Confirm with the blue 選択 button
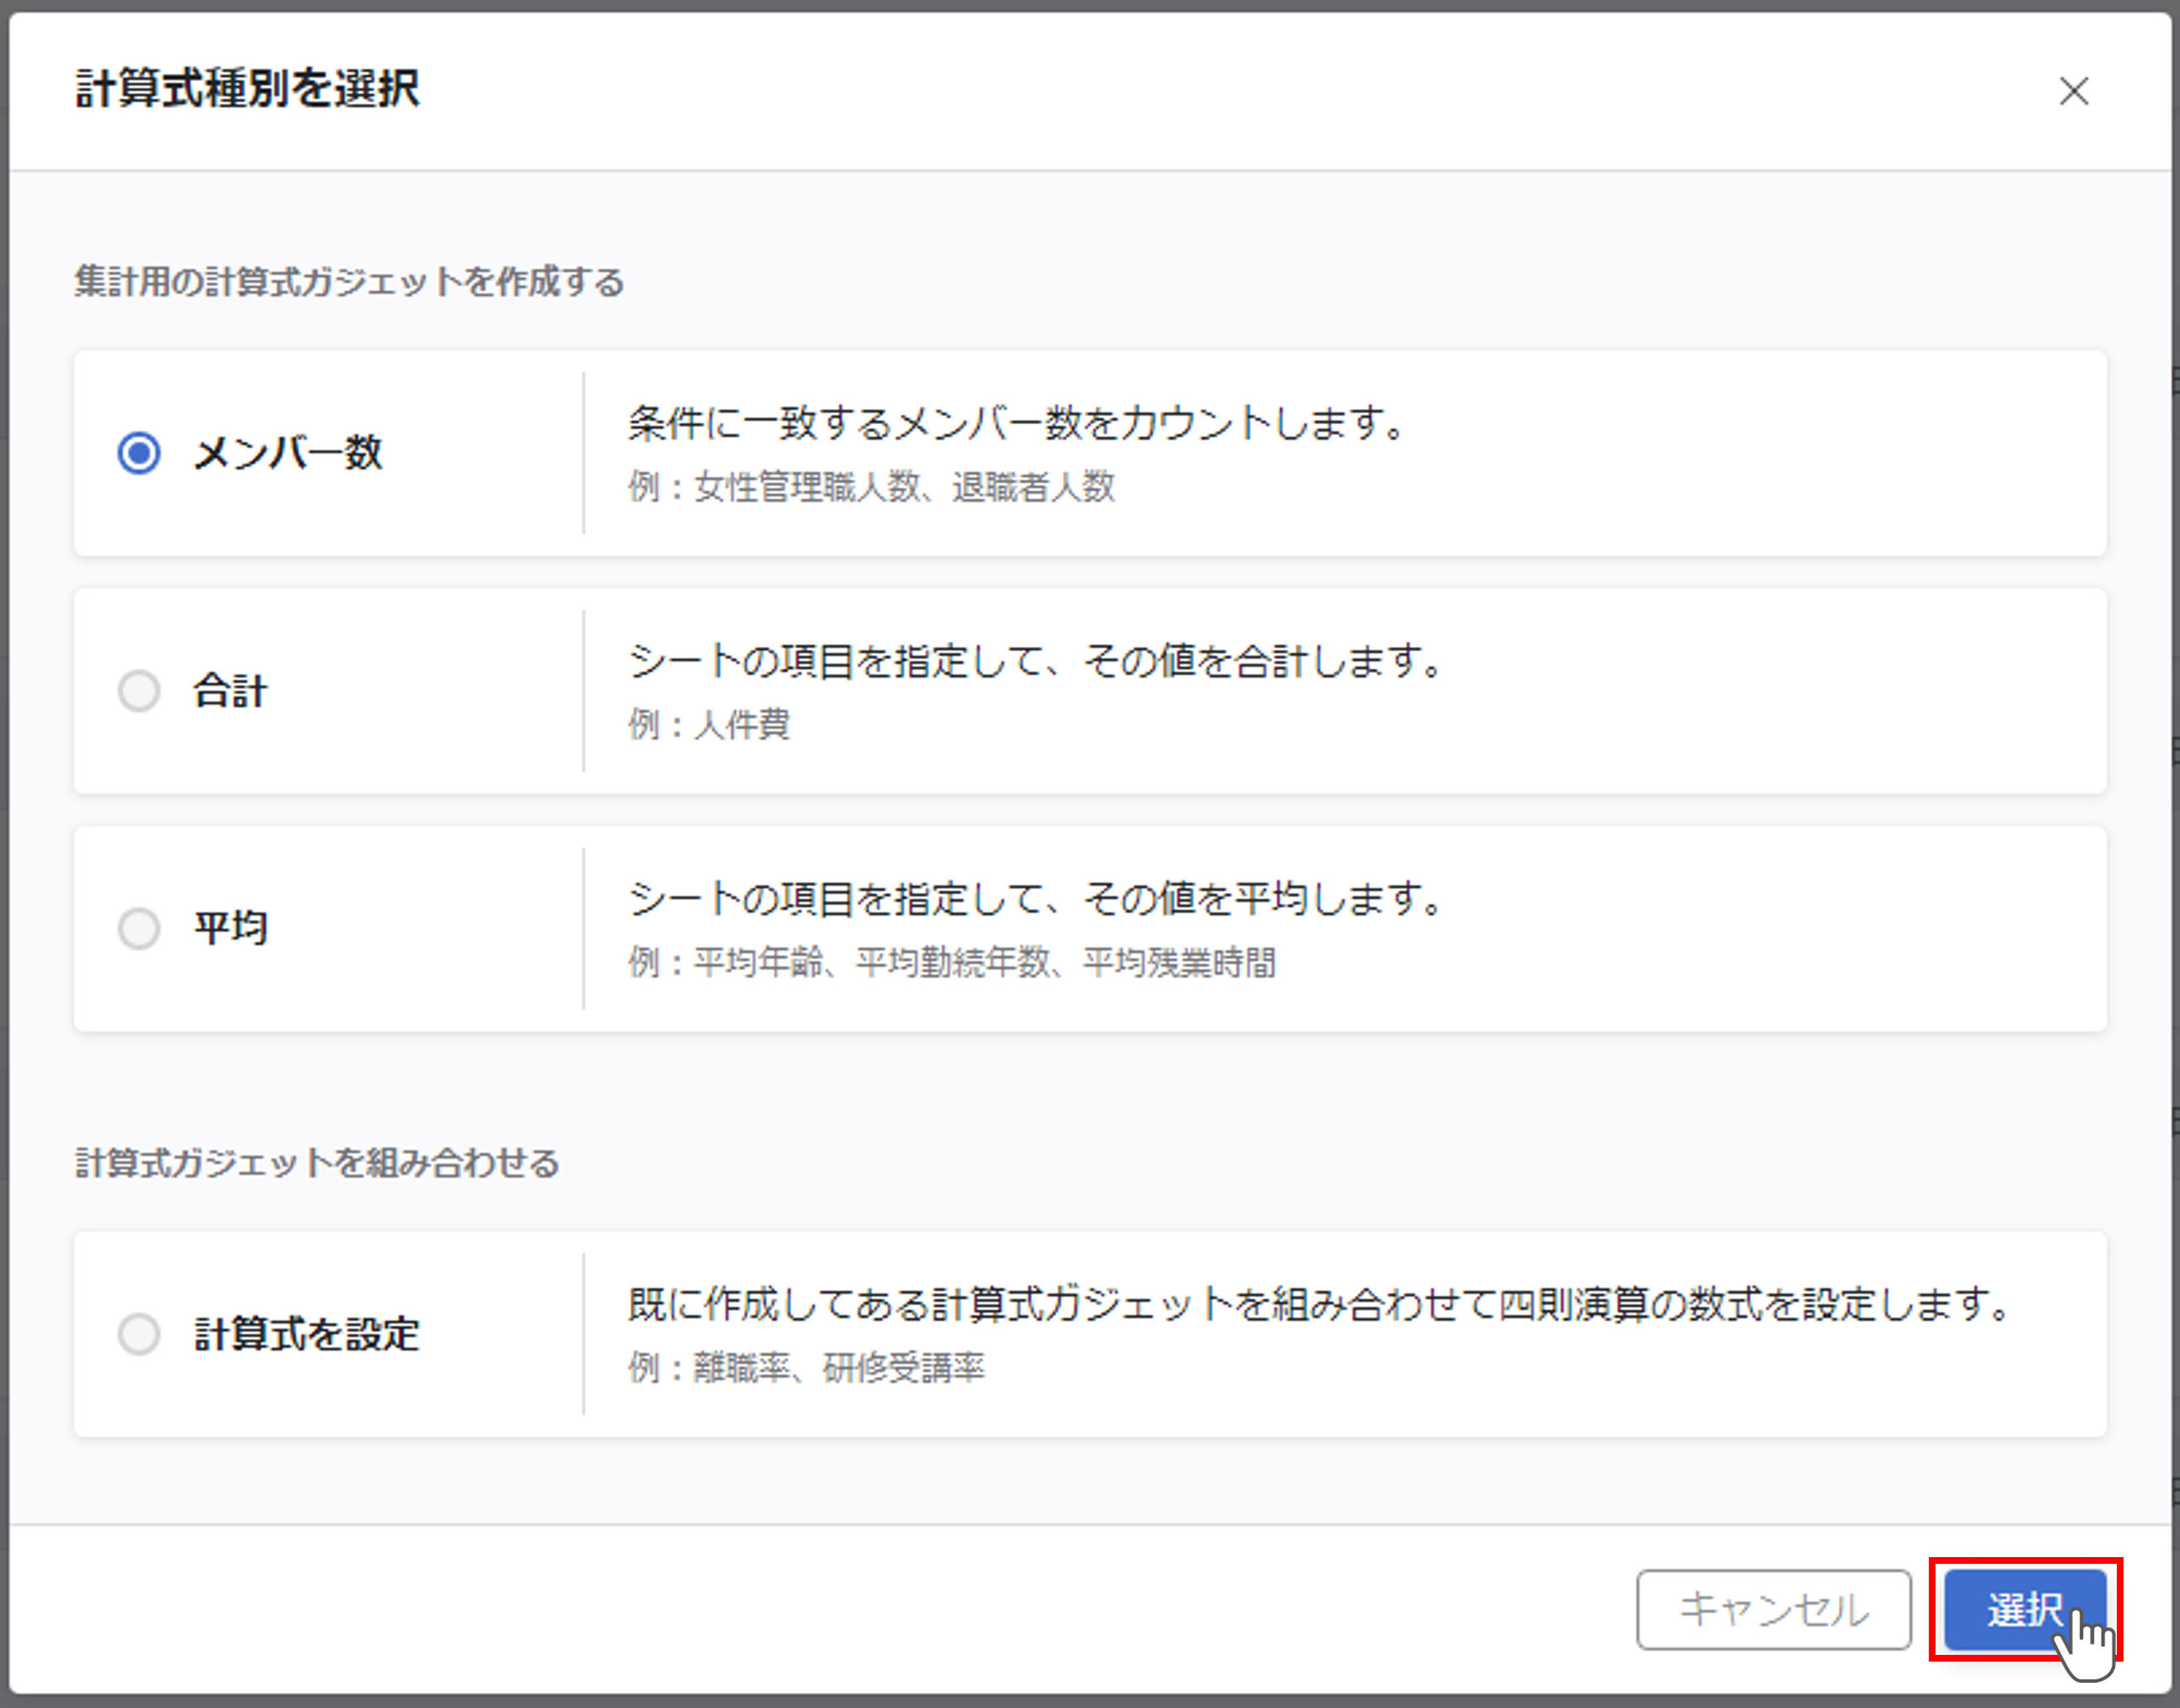The width and height of the screenshot is (2180, 1708). pos(2024,1609)
